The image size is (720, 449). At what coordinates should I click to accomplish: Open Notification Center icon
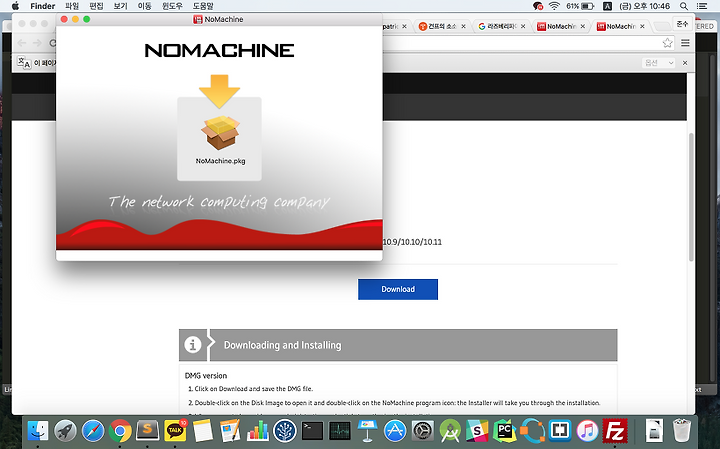tap(702, 6)
